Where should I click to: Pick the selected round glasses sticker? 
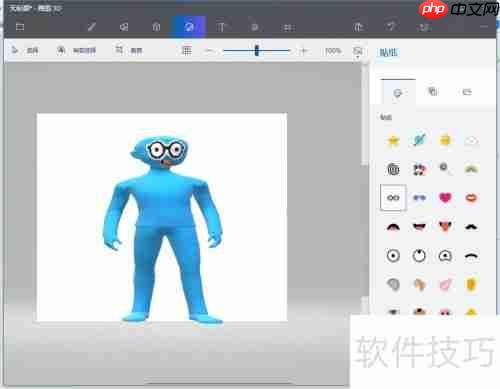click(x=393, y=198)
